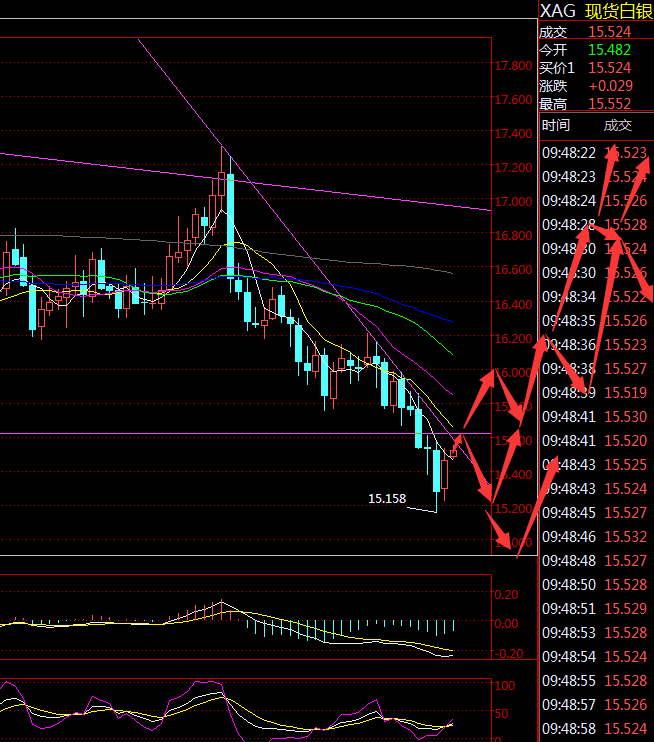654x742 pixels.
Task: Click the tick time 09:48:48
Action: pos(569,561)
